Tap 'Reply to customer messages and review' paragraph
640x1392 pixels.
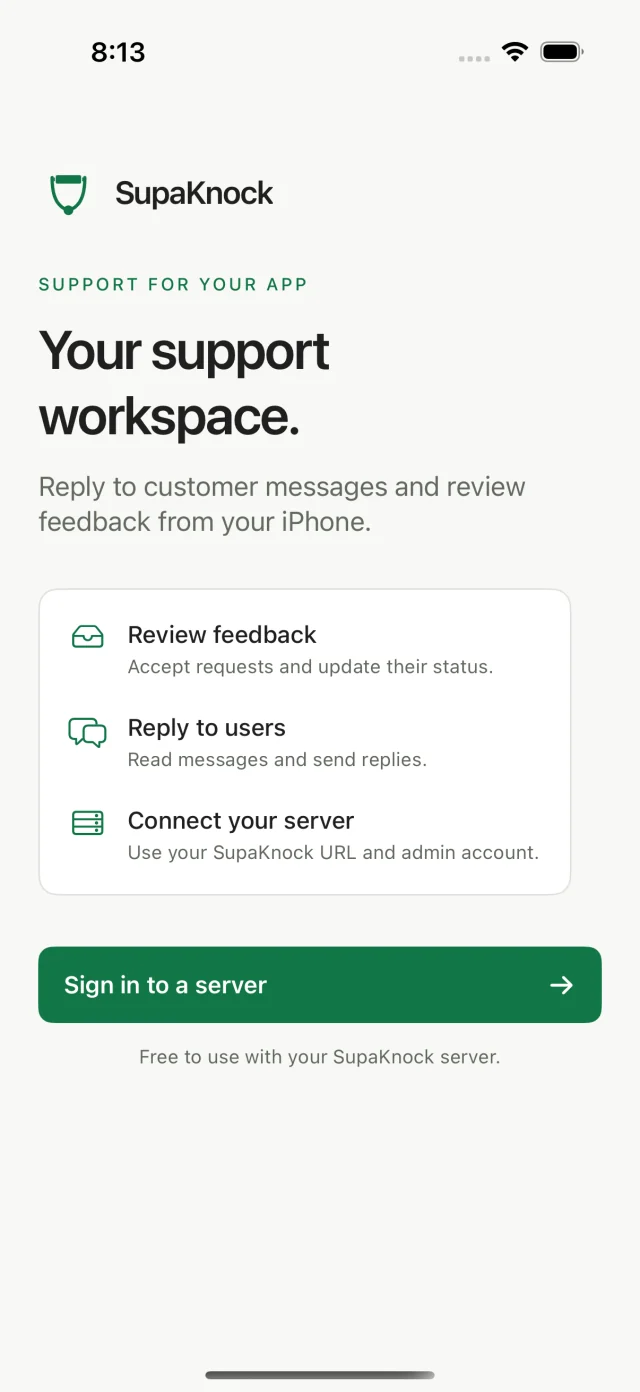tap(282, 504)
